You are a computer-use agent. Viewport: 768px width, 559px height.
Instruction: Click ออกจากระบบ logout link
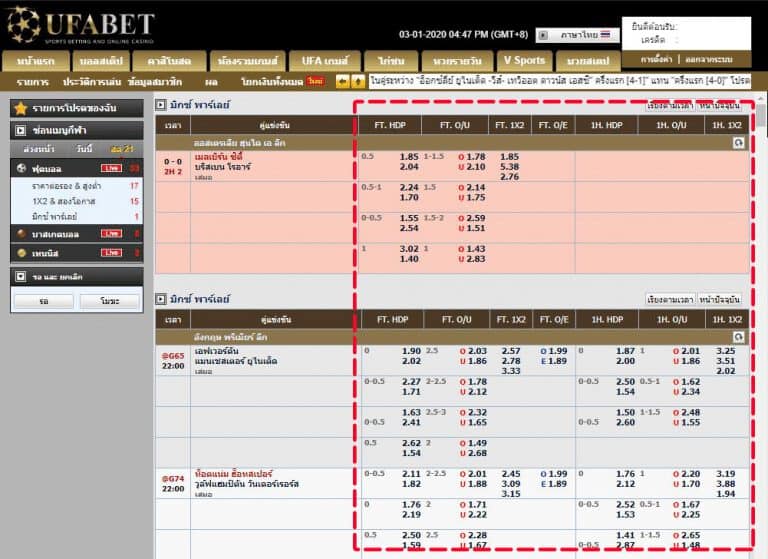click(709, 59)
